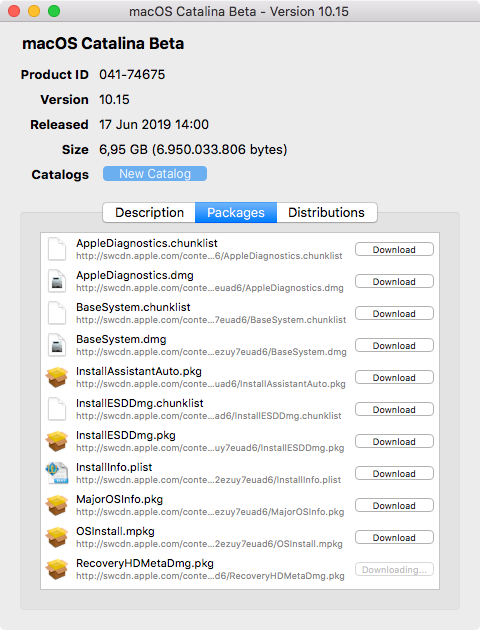Click the URL under AppleDiagnostics.chunklist
480x630 pixels.
[209, 256]
